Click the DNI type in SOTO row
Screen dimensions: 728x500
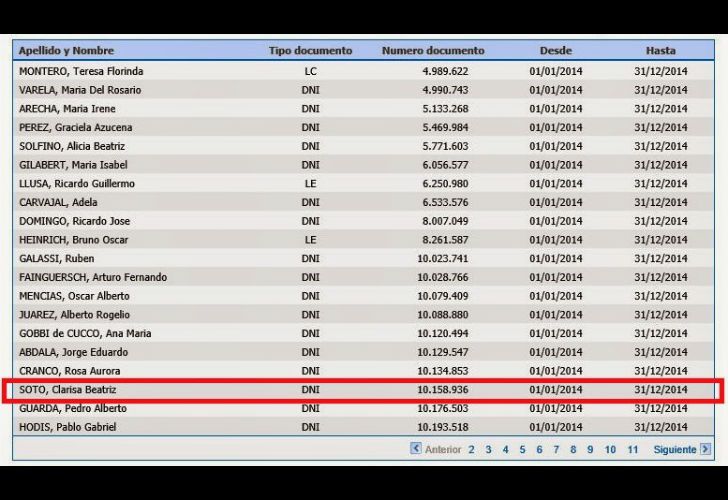pos(310,390)
